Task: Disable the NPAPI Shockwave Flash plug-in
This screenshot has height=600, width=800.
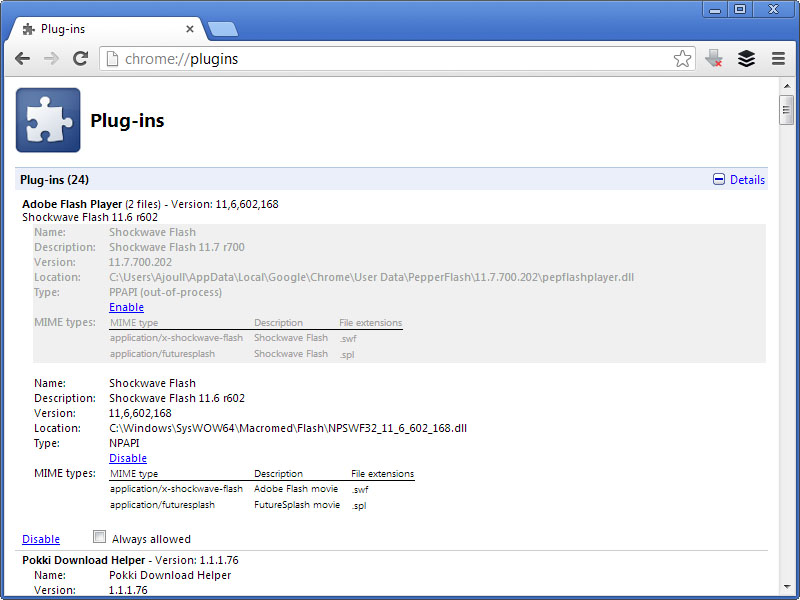Action: (128, 458)
